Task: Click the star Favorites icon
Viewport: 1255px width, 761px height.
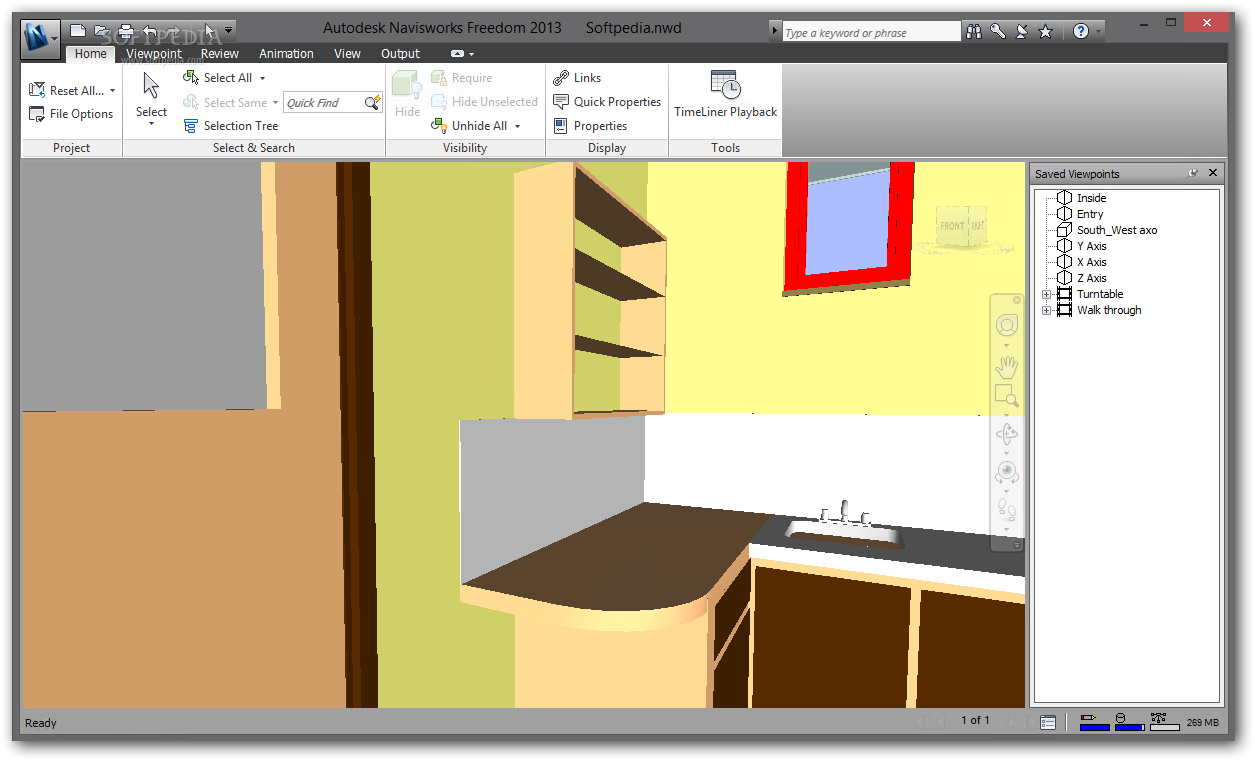Action: point(1046,31)
